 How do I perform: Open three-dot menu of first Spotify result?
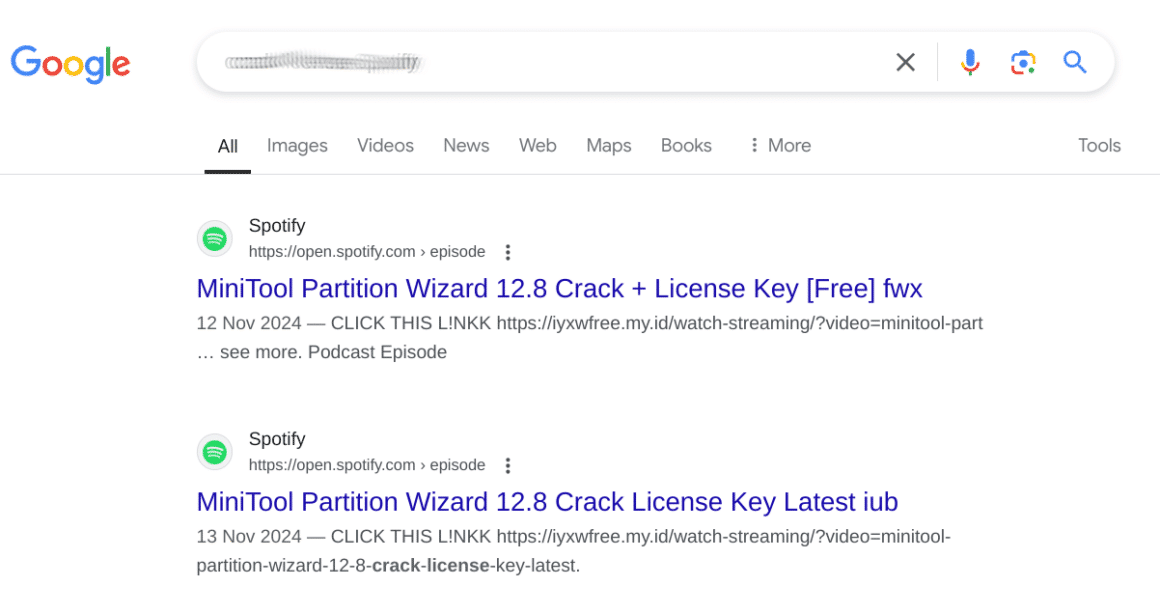(508, 252)
